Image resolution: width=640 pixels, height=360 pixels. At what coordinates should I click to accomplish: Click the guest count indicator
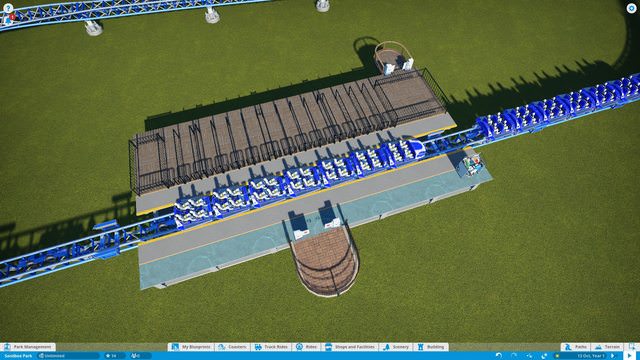click(136, 356)
